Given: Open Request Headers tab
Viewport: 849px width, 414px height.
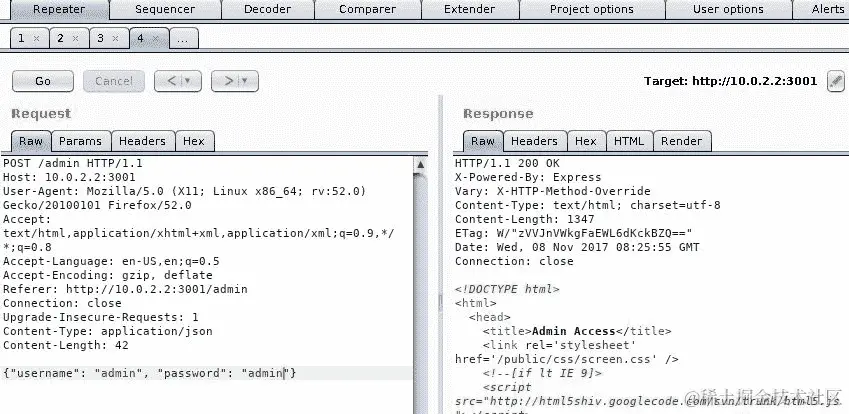Looking at the screenshot, I should coord(142,141).
